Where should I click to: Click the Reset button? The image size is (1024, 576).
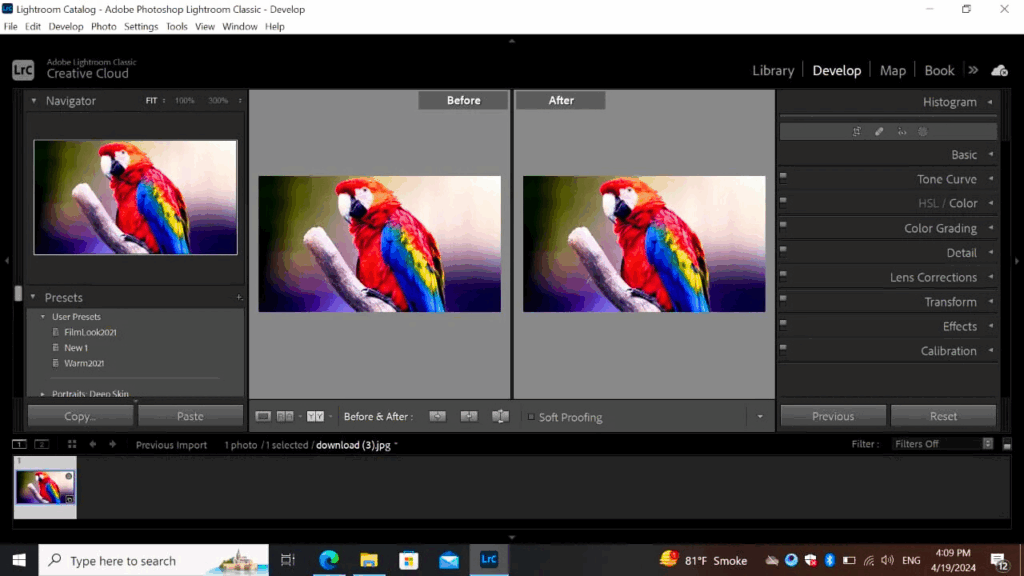pos(943,416)
